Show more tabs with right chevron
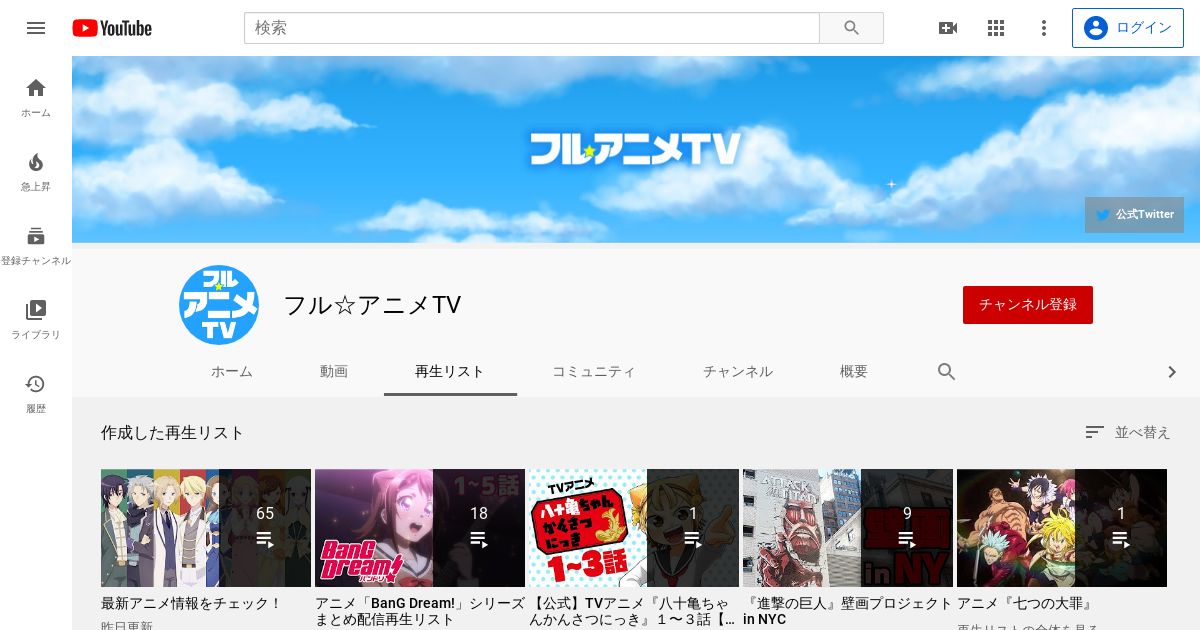1200x630 pixels. coord(1172,372)
